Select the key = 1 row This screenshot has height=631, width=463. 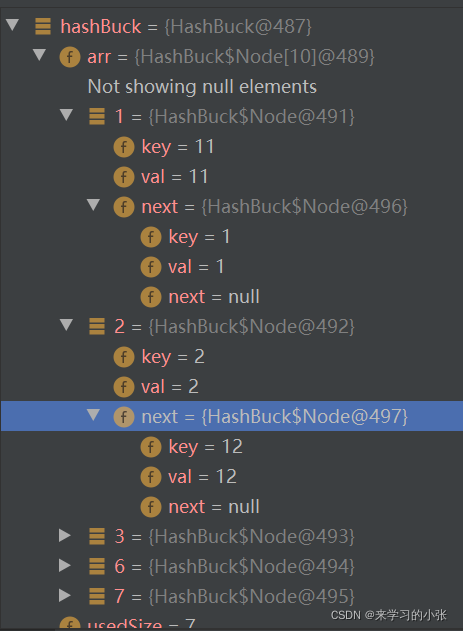[232, 237]
